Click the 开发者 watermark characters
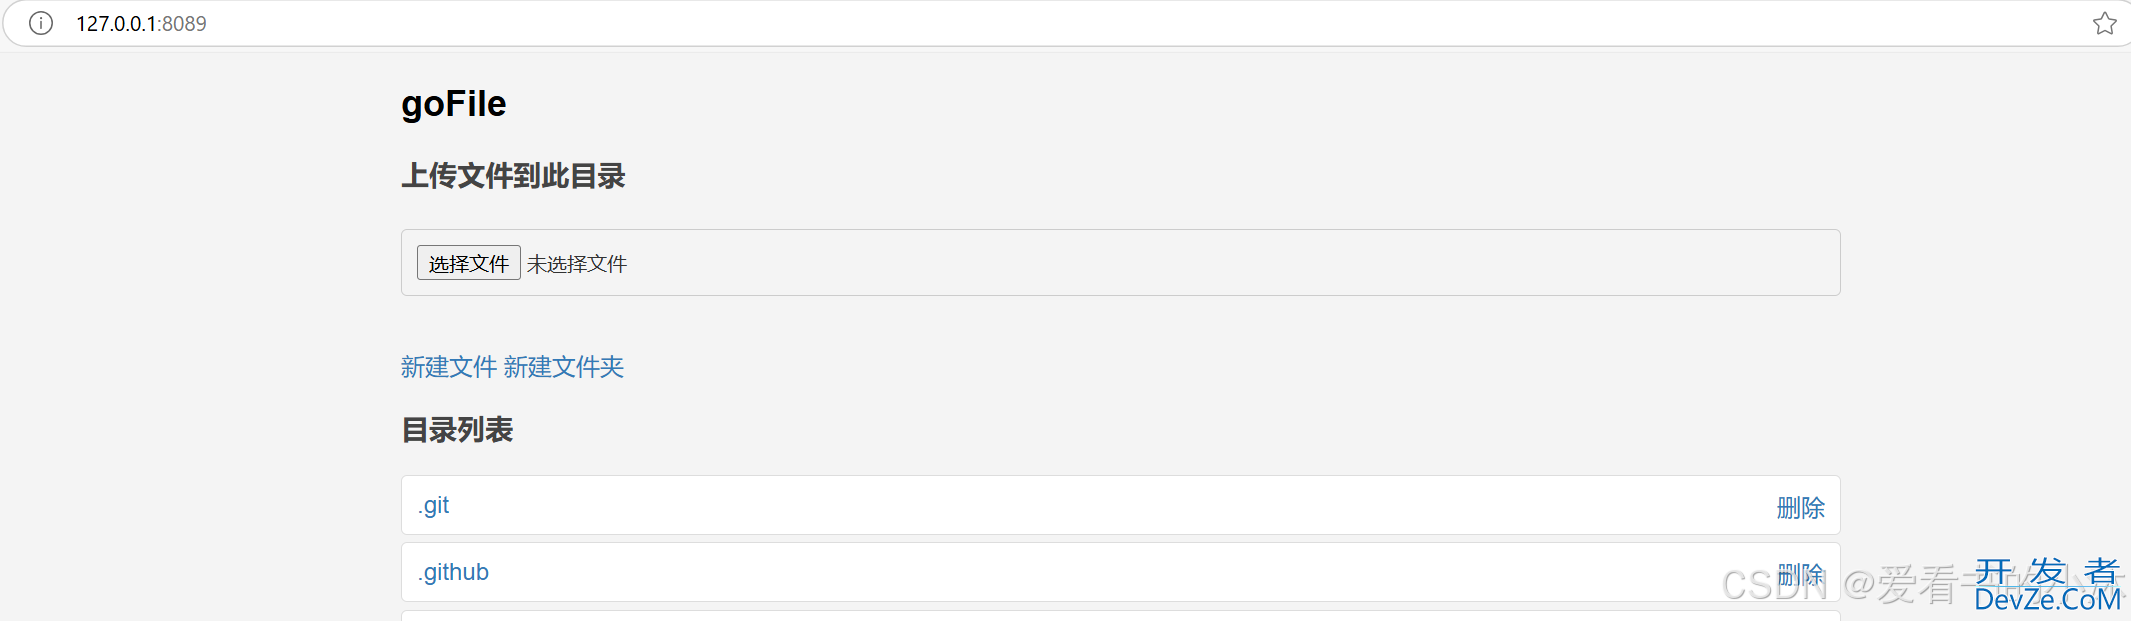The width and height of the screenshot is (2131, 621). point(2048,571)
